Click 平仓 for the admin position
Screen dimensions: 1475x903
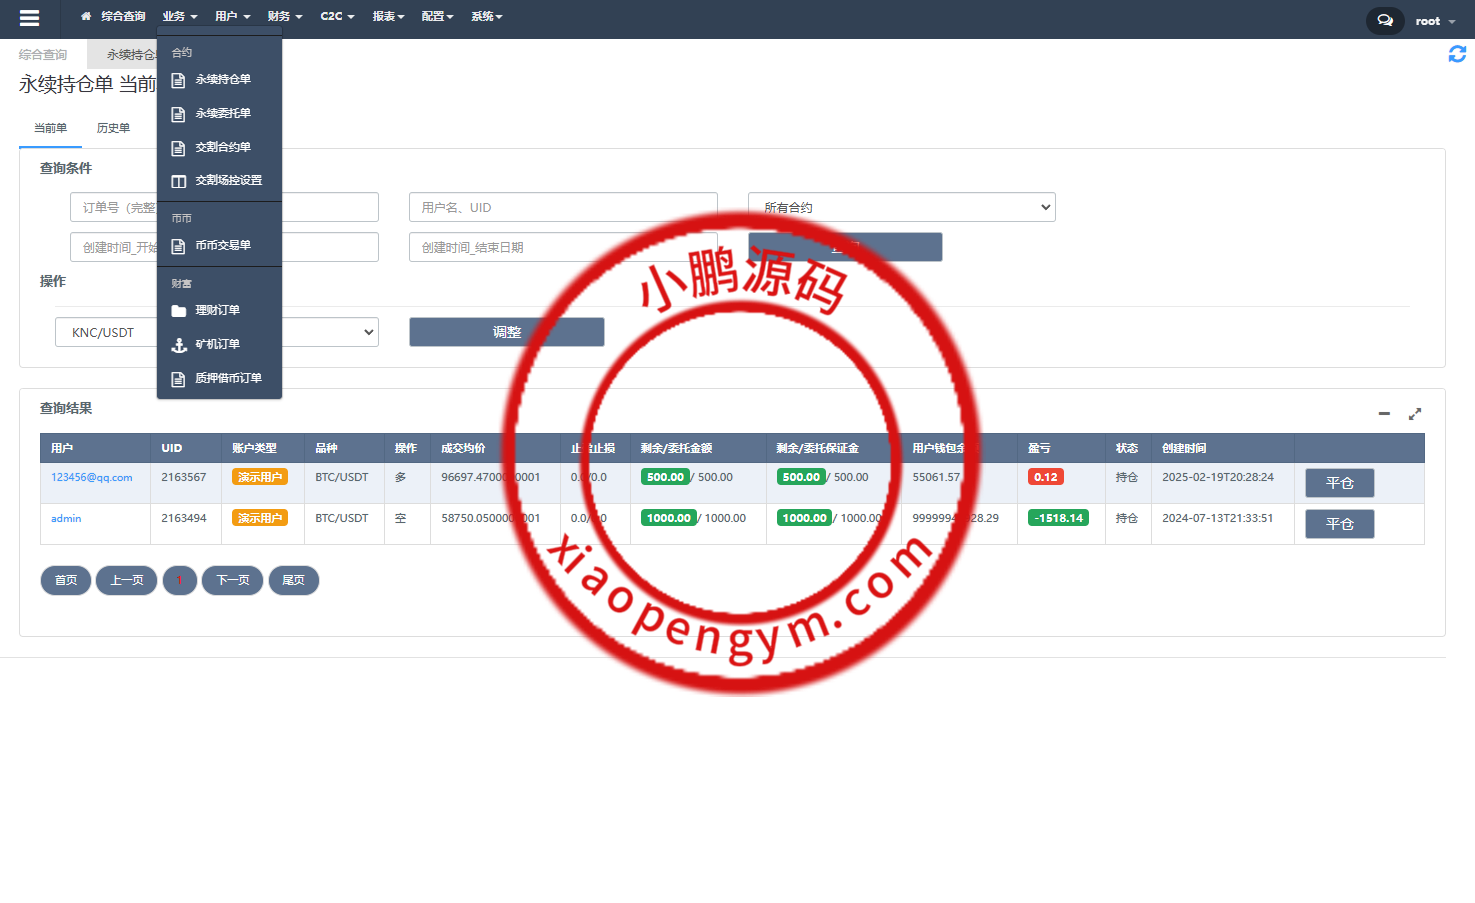click(x=1339, y=524)
